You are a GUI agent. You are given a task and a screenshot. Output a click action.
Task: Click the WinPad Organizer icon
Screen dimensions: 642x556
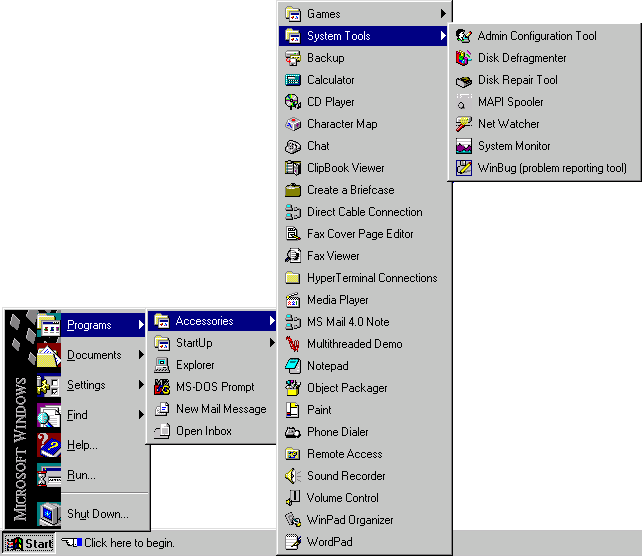[293, 520]
